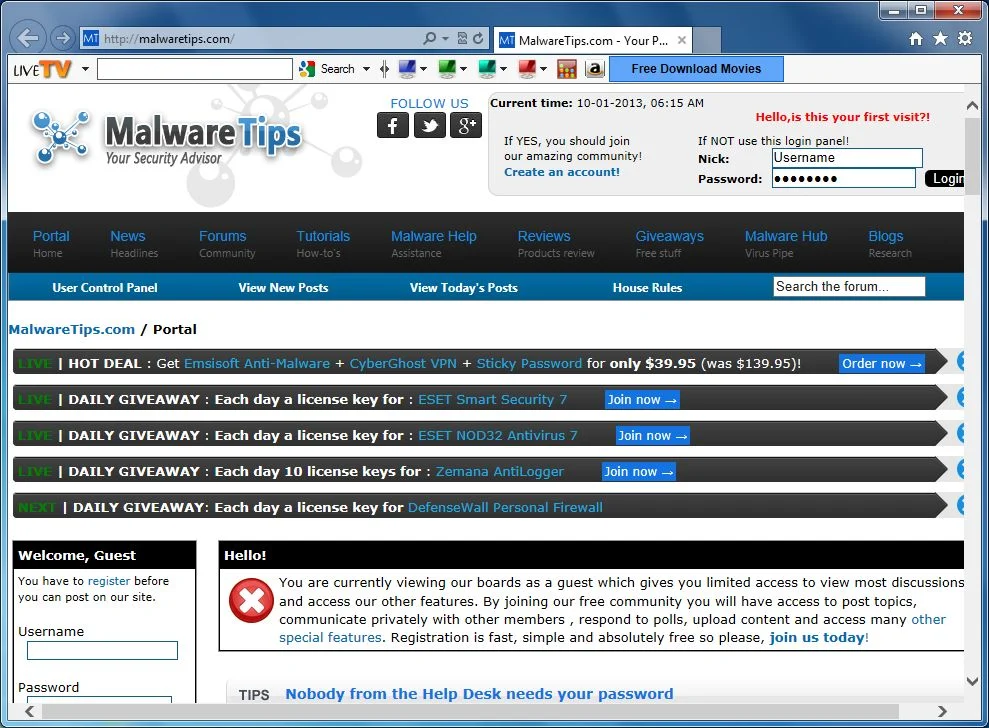Expand the toolbar Search dropdown arrow
The height and width of the screenshot is (728, 989).
(x=366, y=69)
